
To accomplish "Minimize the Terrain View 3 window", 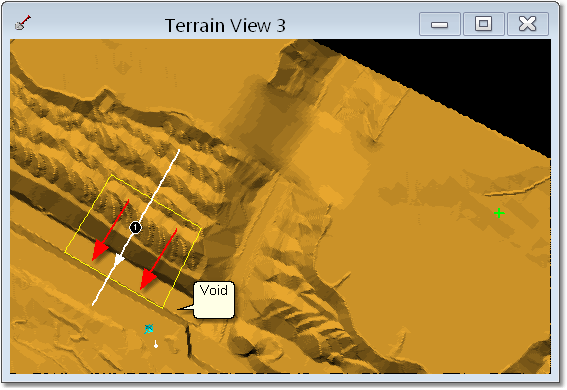I will click(x=440, y=24).
